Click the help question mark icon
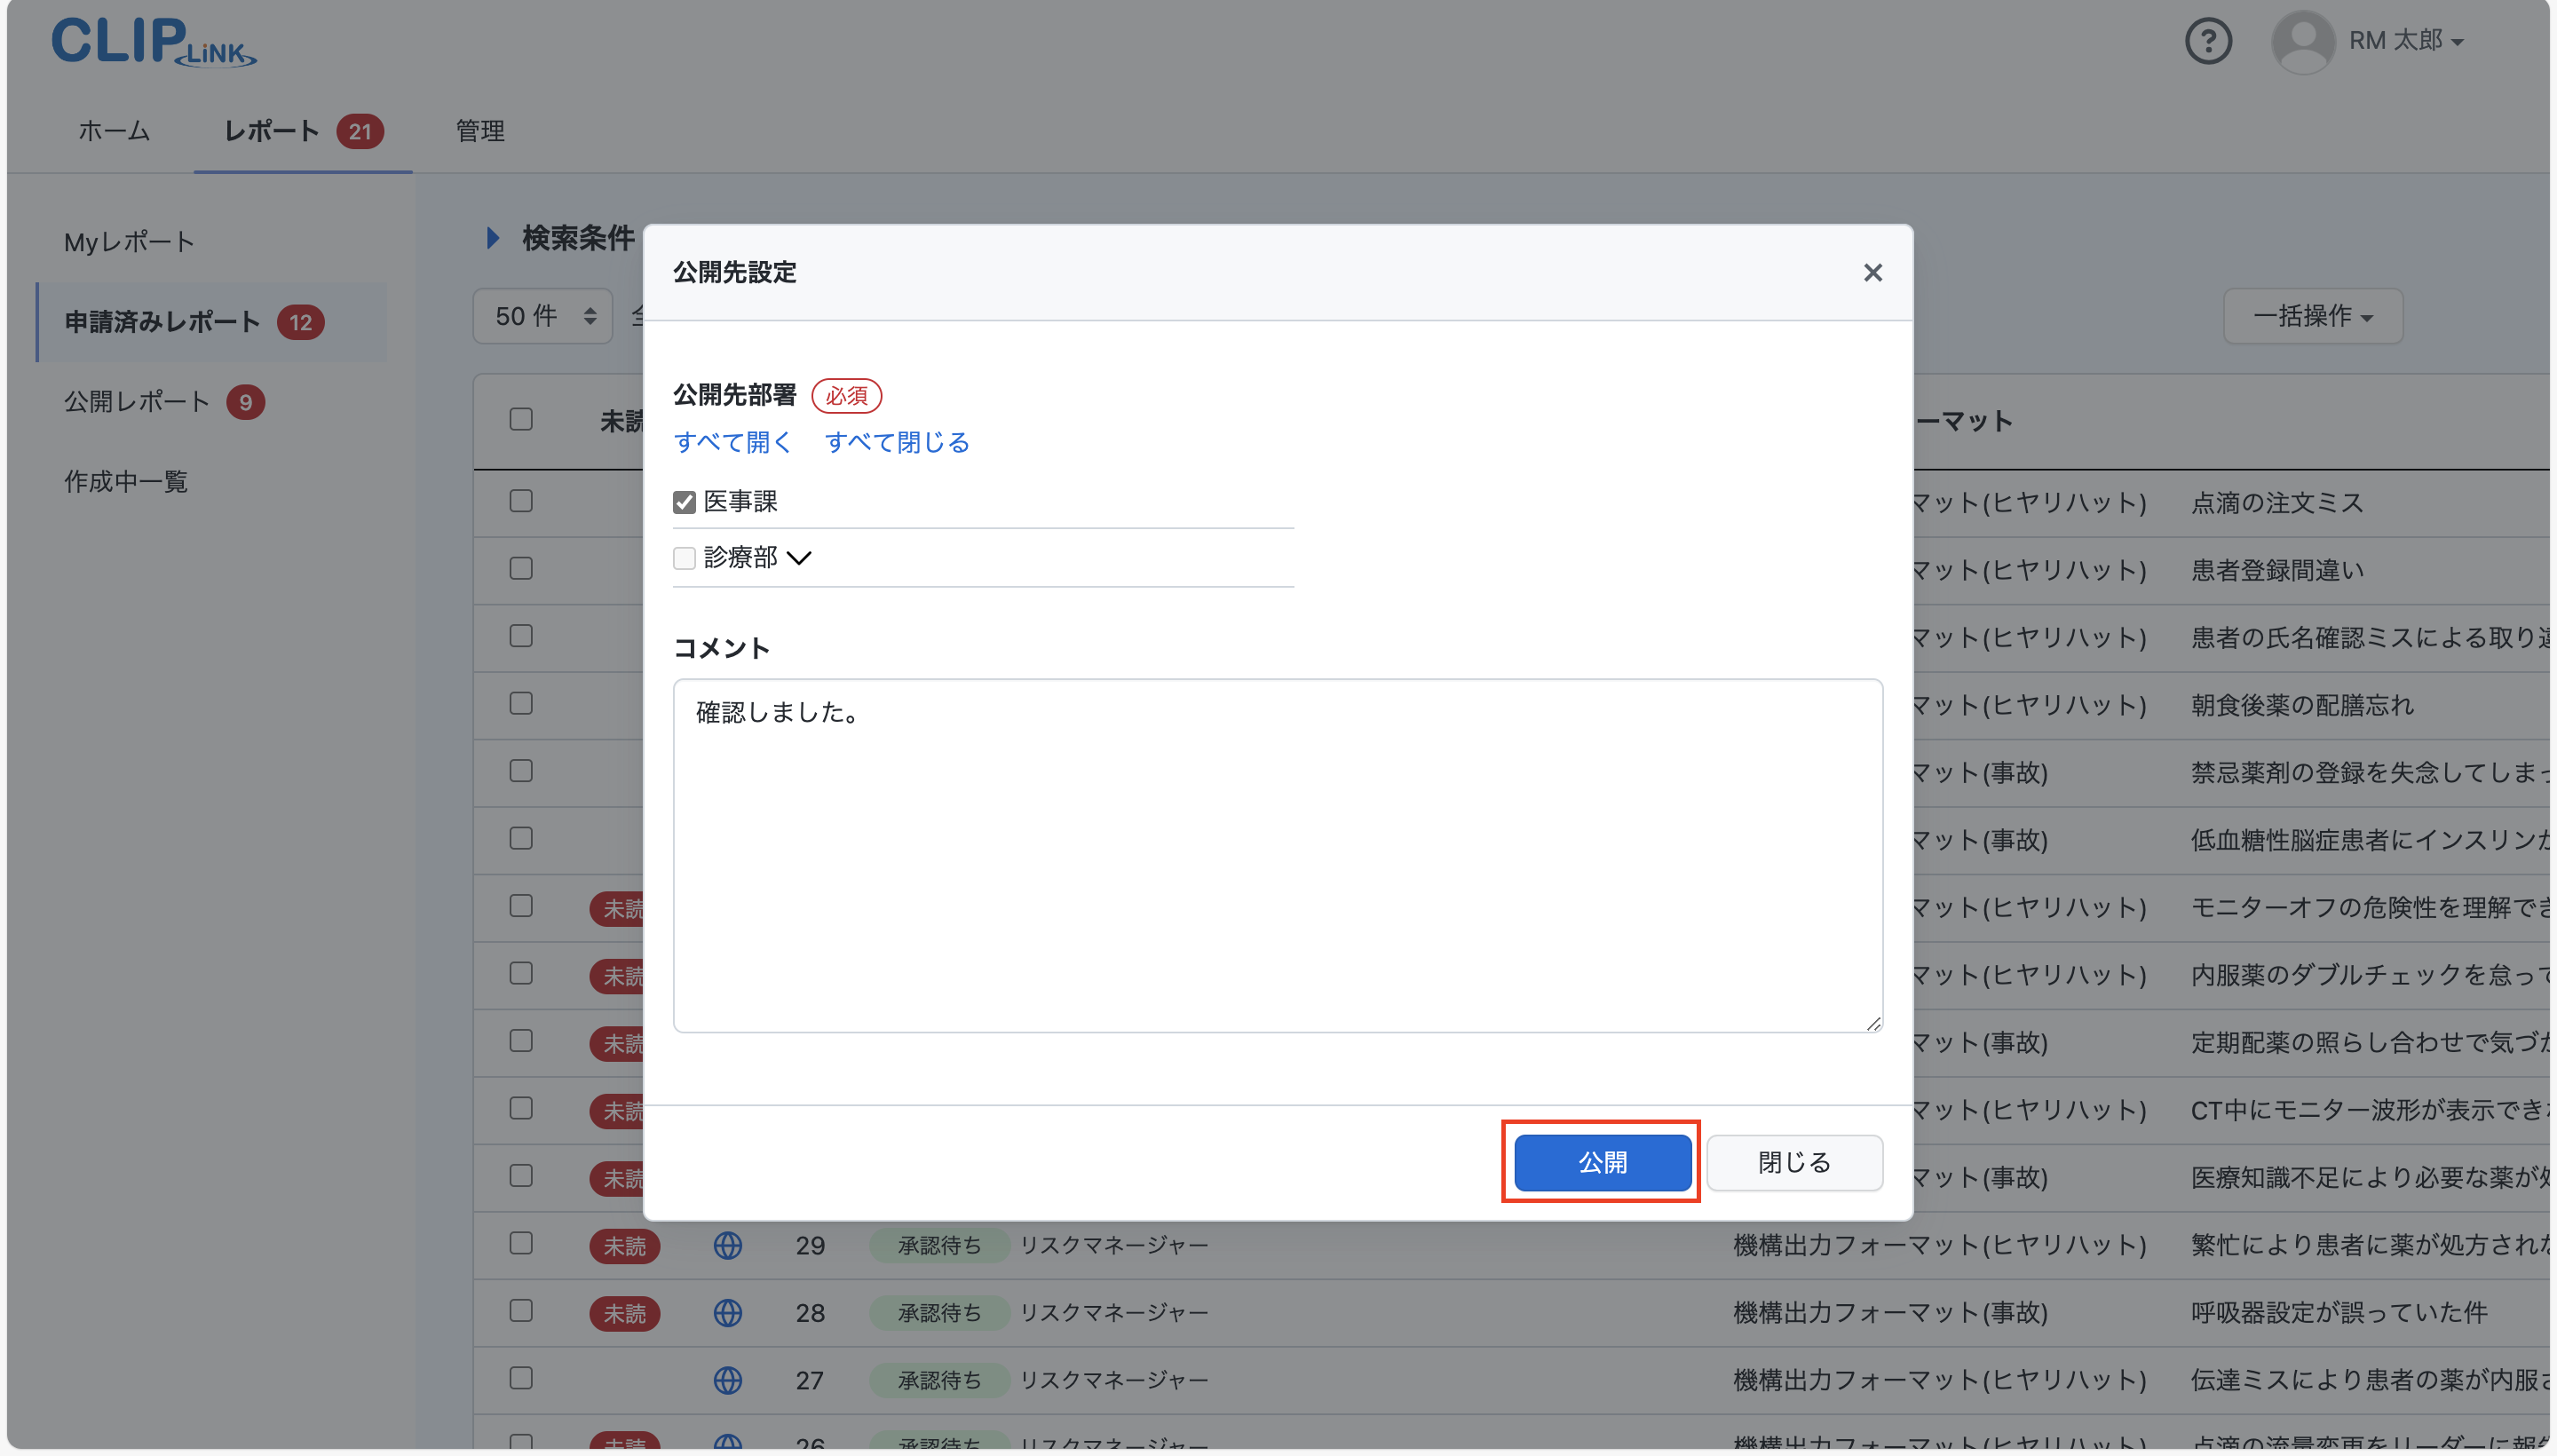 pyautogui.click(x=2208, y=41)
